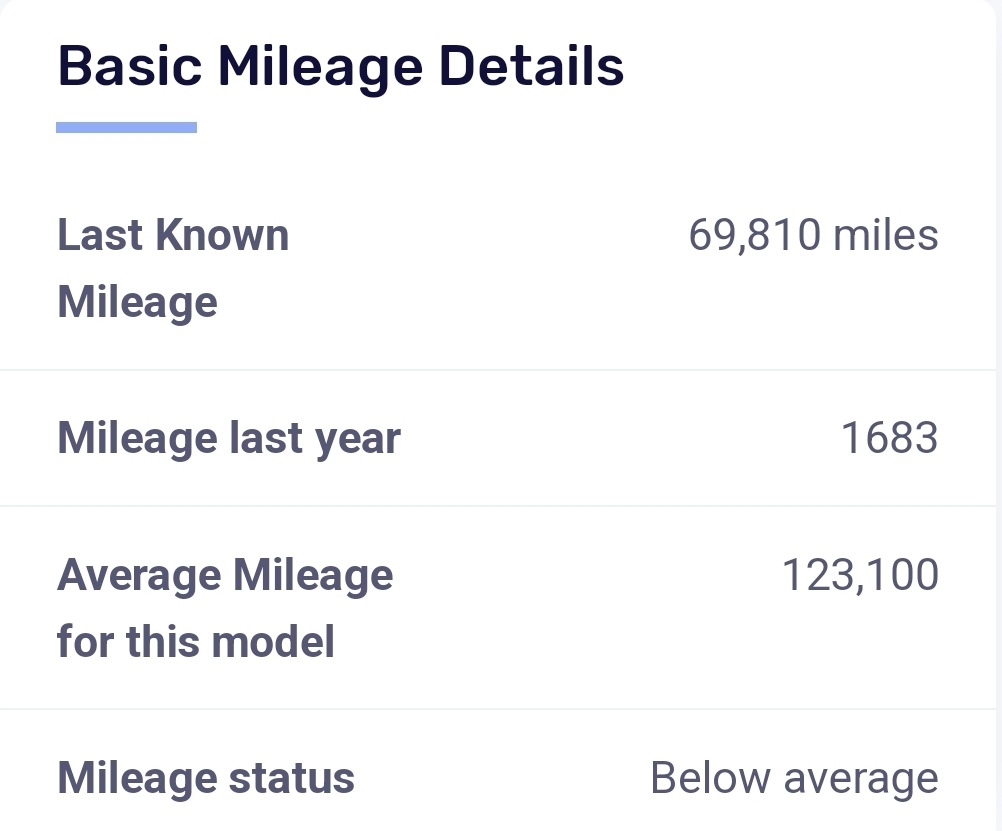Screen dimensions: 1002x831
Task: Click the blue underline accent bar
Action: click(126, 127)
